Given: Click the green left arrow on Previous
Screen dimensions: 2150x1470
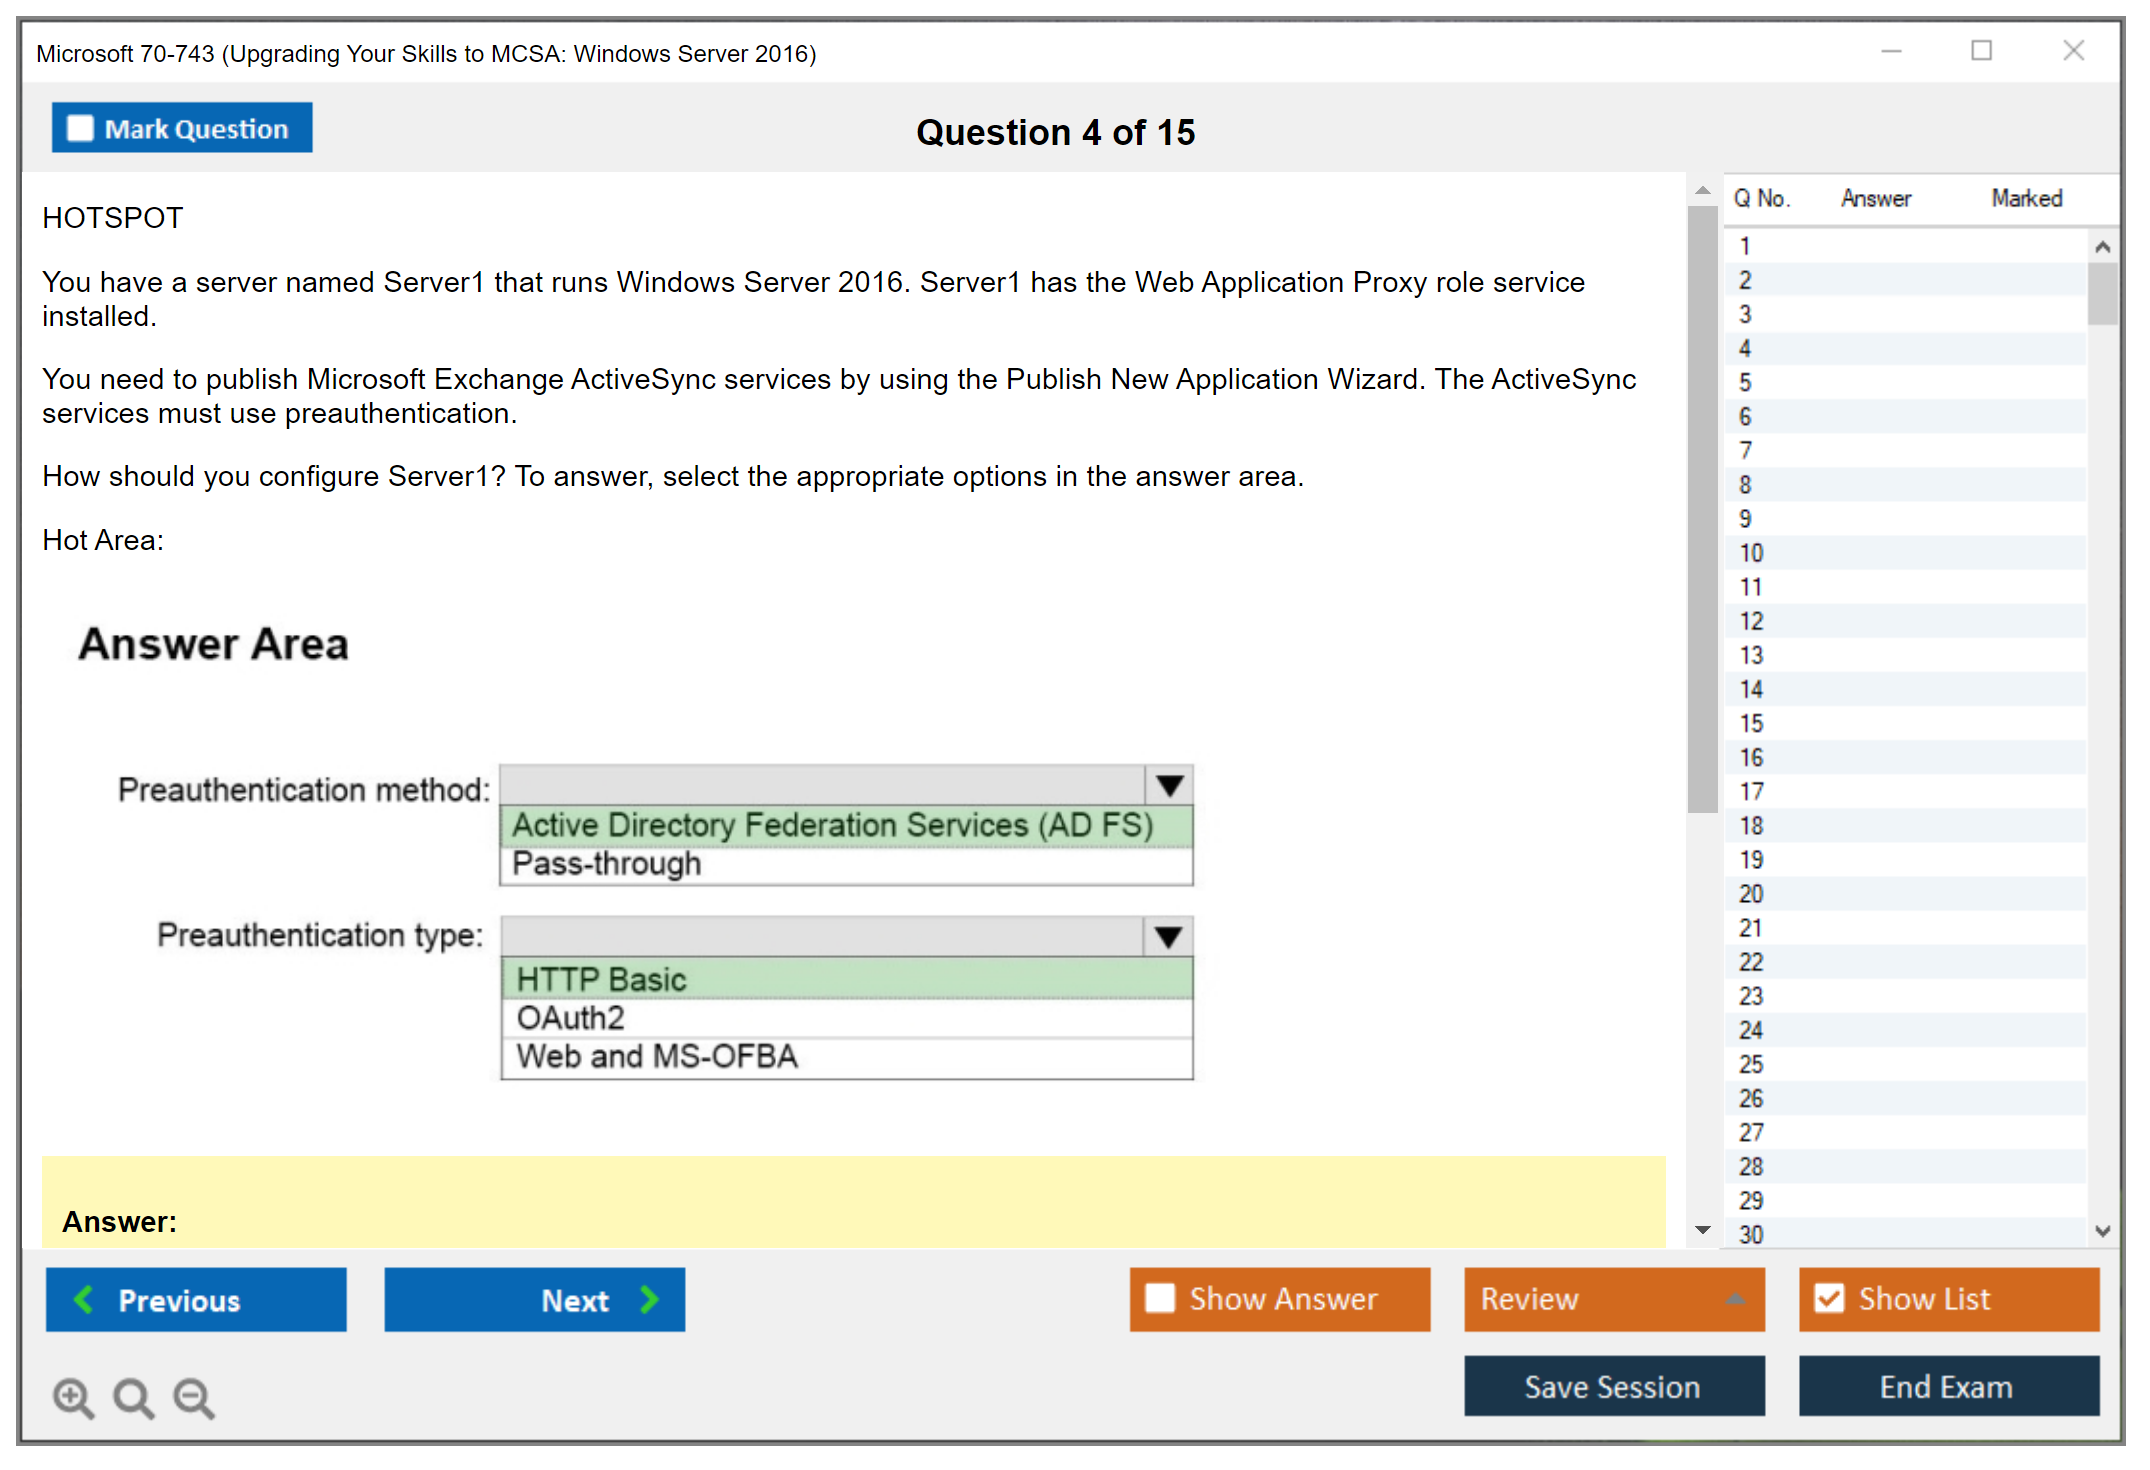Looking at the screenshot, I should 85,1300.
